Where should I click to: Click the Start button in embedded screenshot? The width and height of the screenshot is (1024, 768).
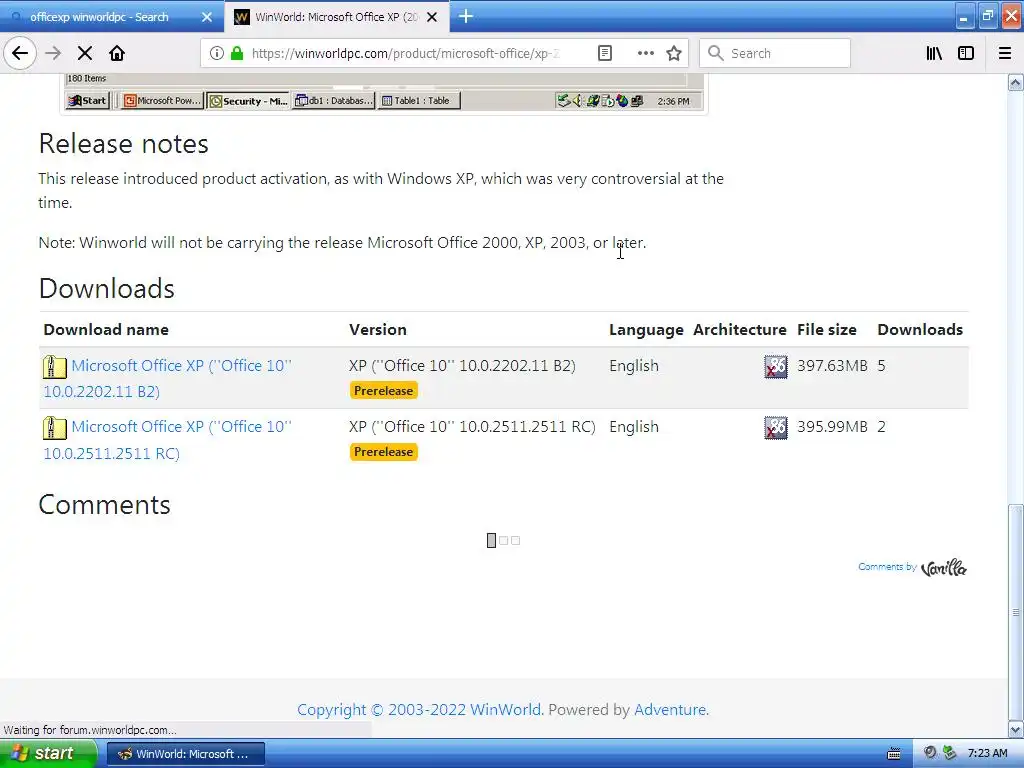coord(88,101)
